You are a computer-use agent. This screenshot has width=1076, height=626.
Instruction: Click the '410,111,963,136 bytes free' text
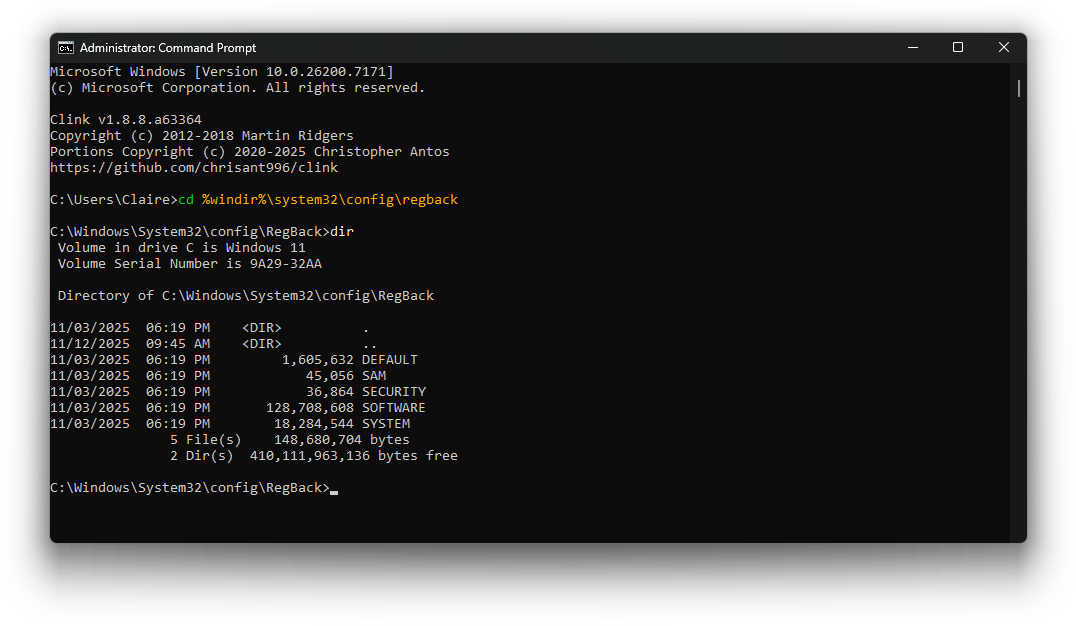tap(353, 456)
